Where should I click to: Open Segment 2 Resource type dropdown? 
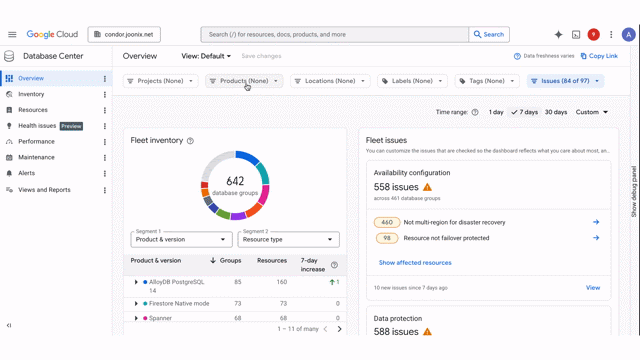tap(288, 240)
